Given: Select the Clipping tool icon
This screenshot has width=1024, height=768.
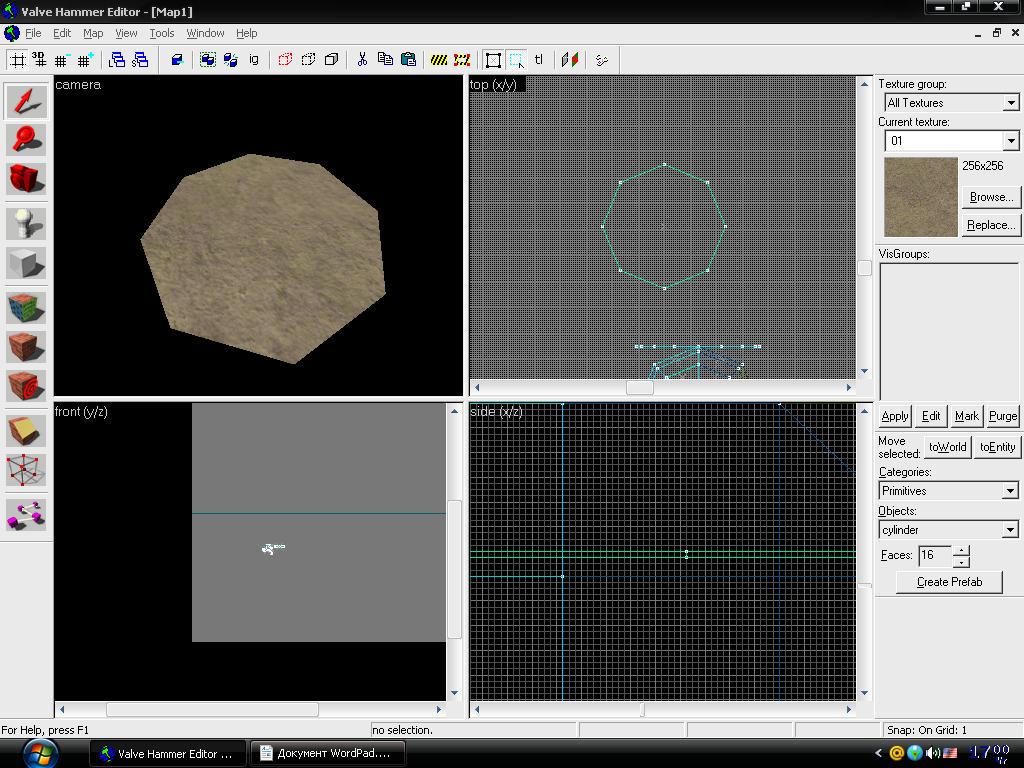Looking at the screenshot, I should point(26,431).
